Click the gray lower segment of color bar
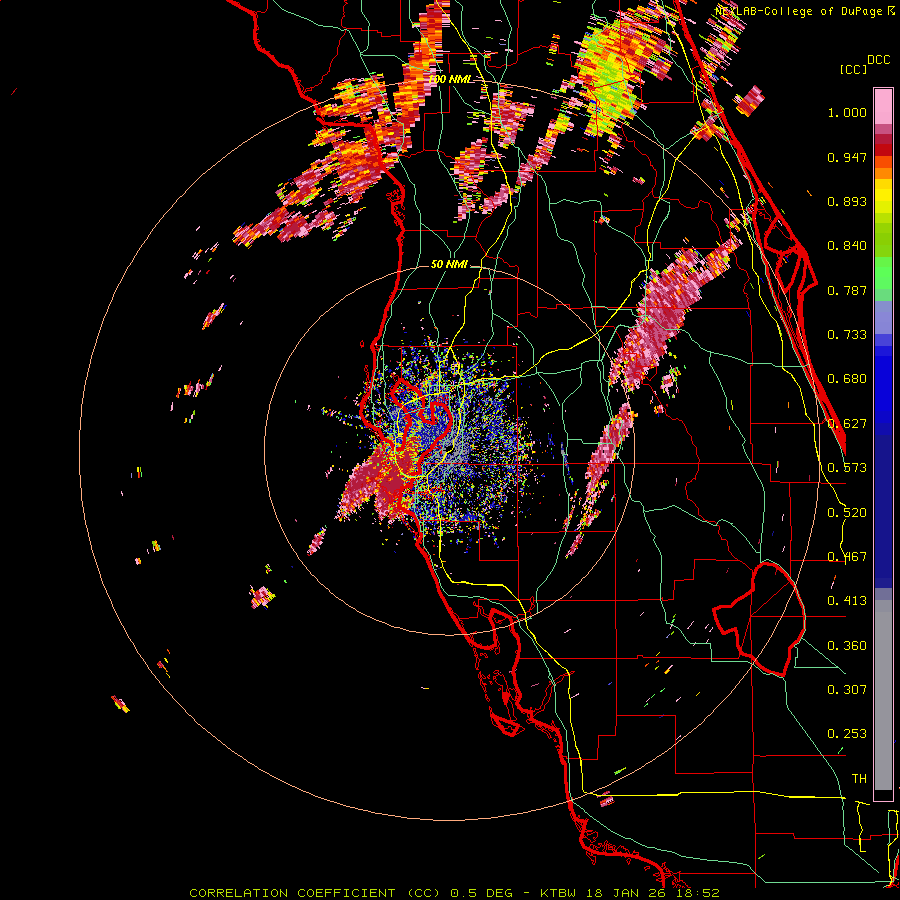The width and height of the screenshot is (900, 900). point(883,695)
